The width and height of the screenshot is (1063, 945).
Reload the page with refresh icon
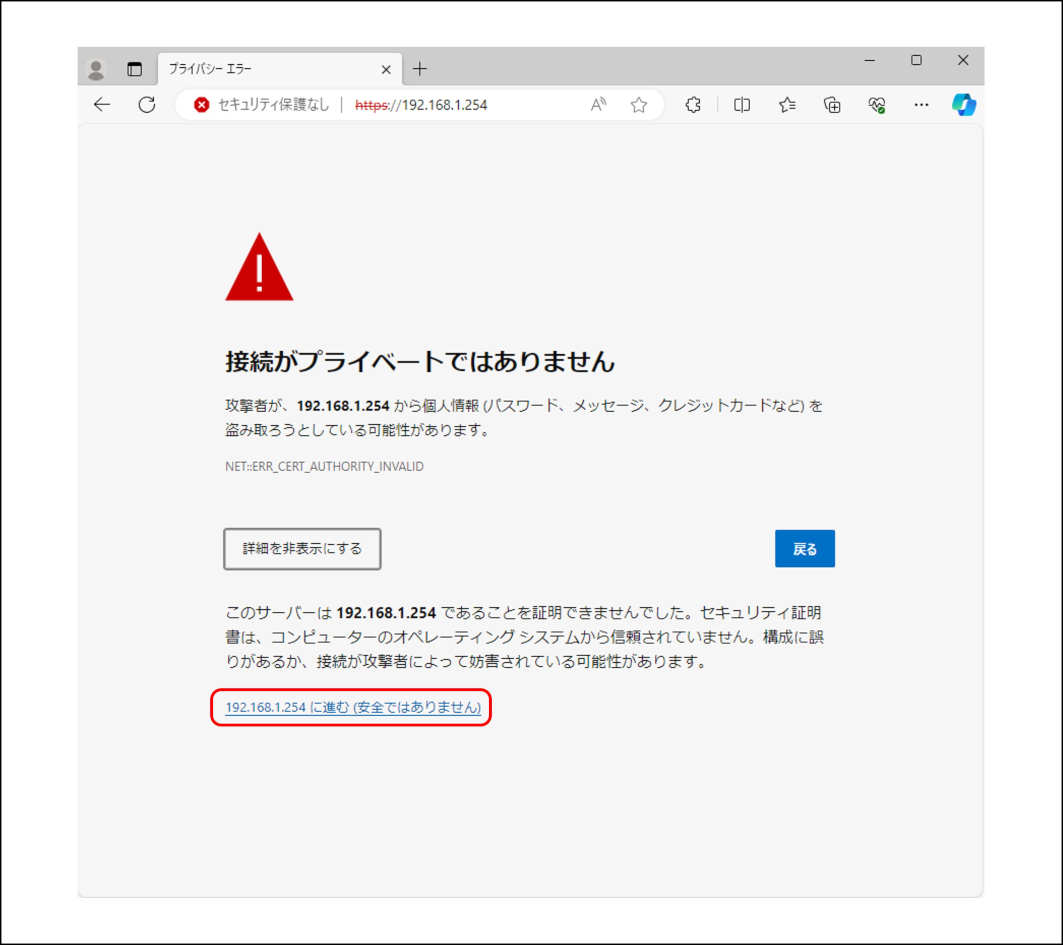point(147,104)
